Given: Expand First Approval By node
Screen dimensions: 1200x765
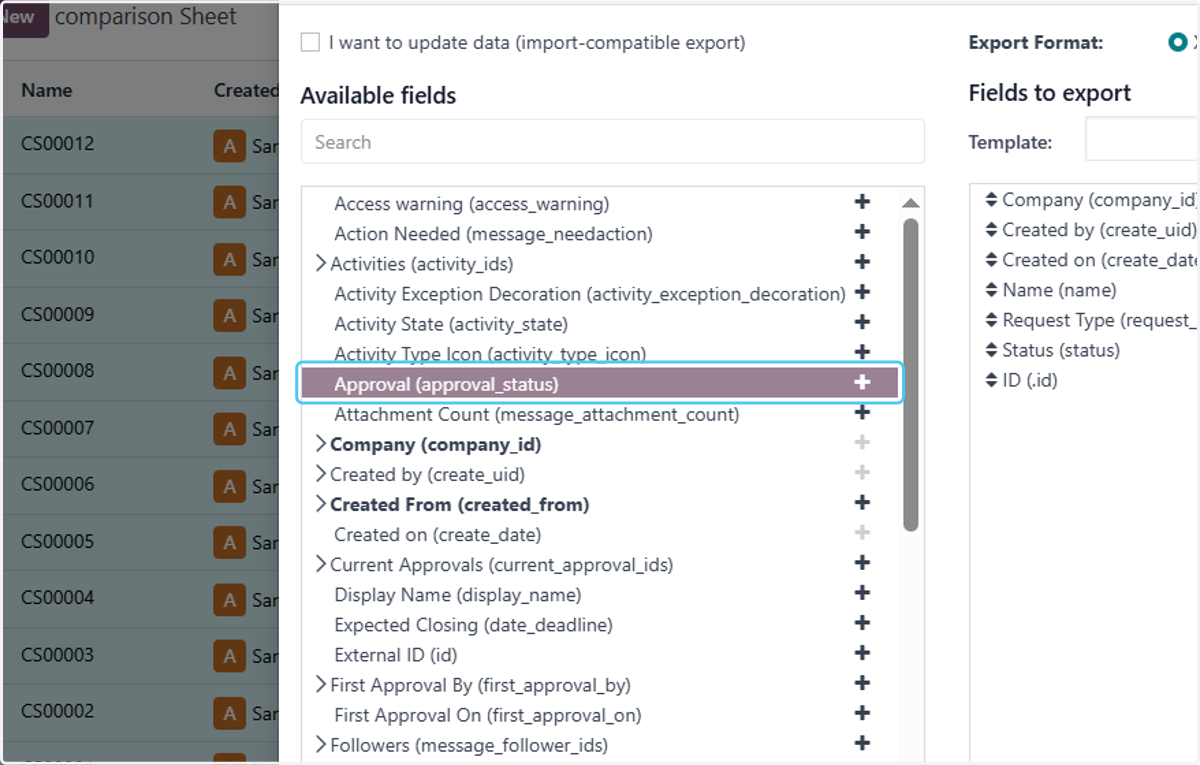Looking at the screenshot, I should [321, 685].
